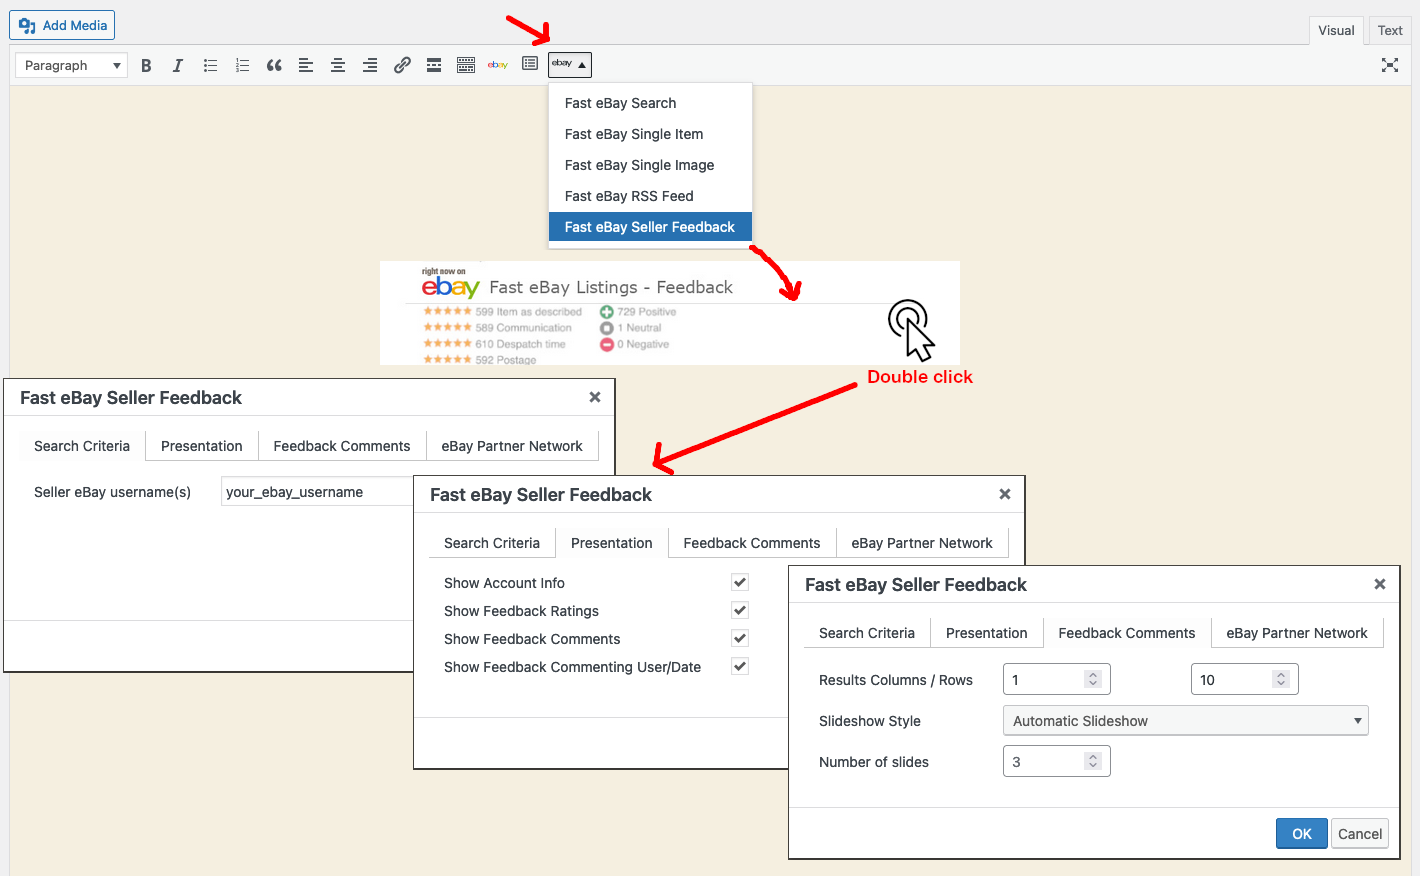
Task: Click the Seller eBay username input field
Action: click(x=317, y=492)
